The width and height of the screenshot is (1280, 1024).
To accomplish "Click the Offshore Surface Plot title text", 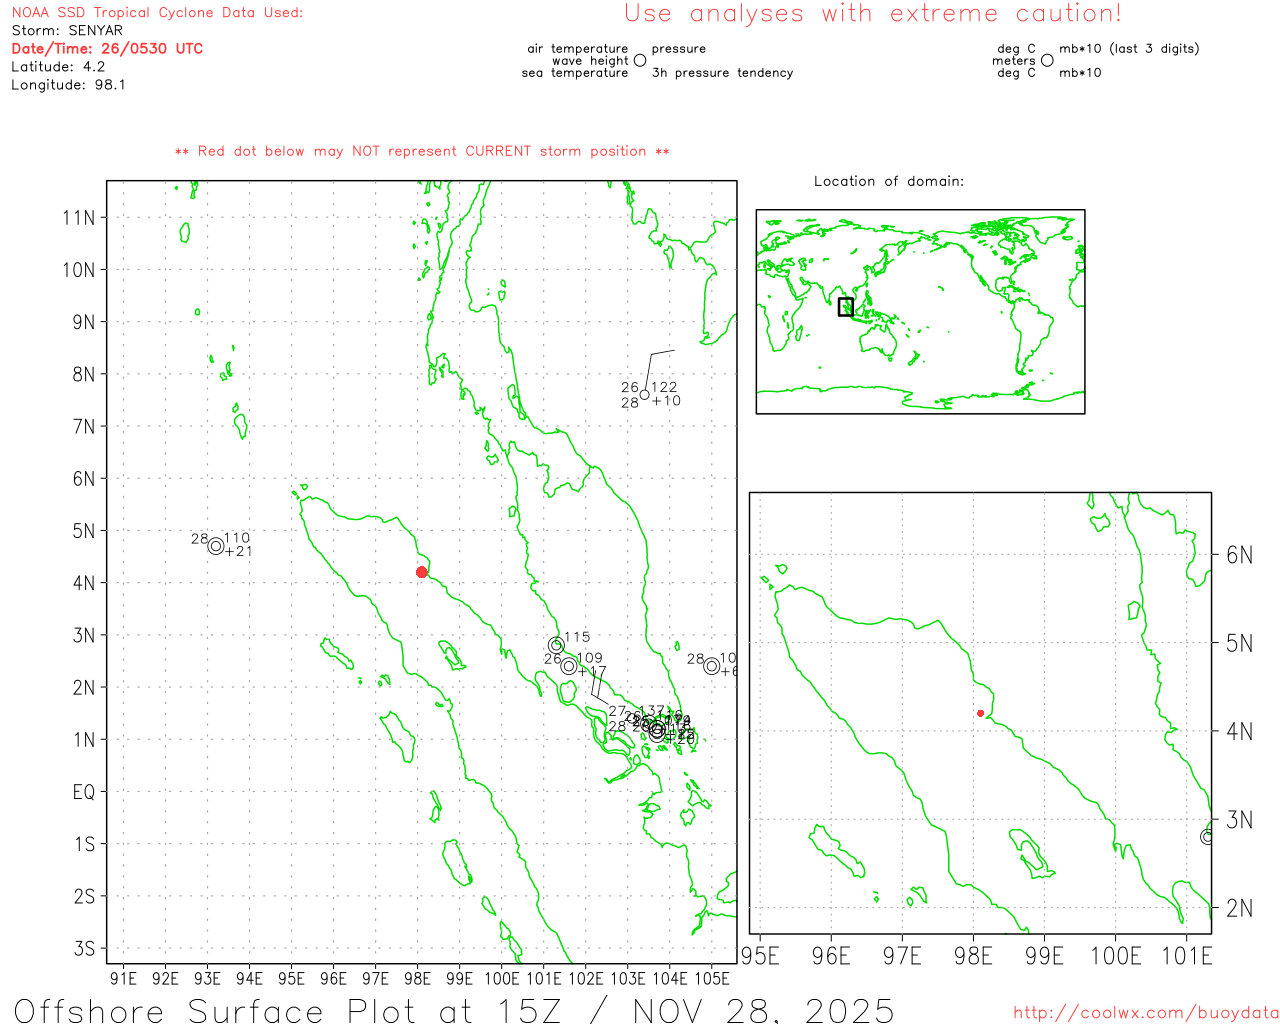I will pyautogui.click(x=454, y=1010).
